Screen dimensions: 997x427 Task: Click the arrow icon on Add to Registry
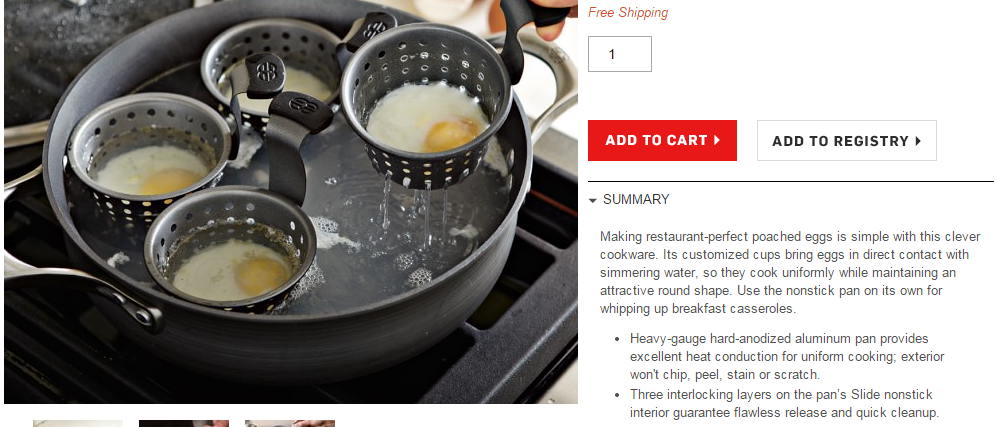[918, 141]
